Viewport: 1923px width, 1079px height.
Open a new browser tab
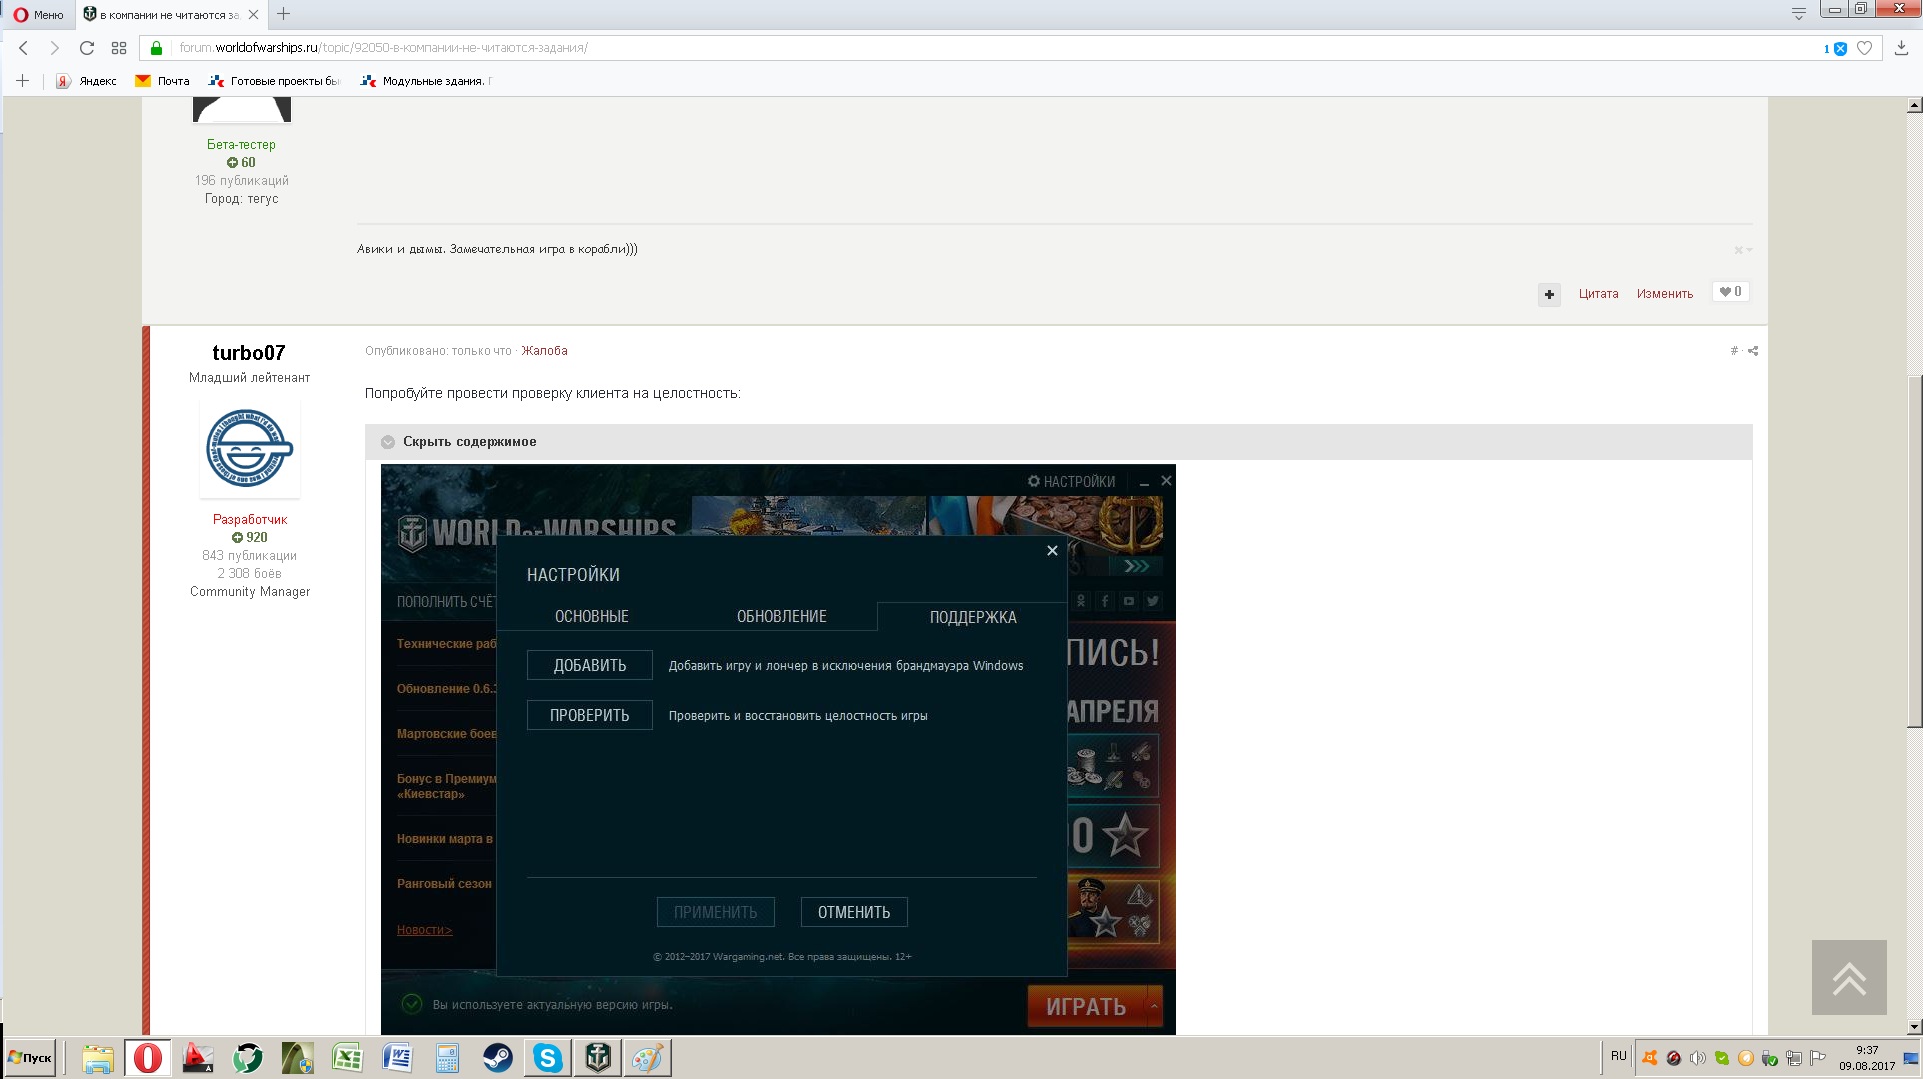pyautogui.click(x=284, y=14)
